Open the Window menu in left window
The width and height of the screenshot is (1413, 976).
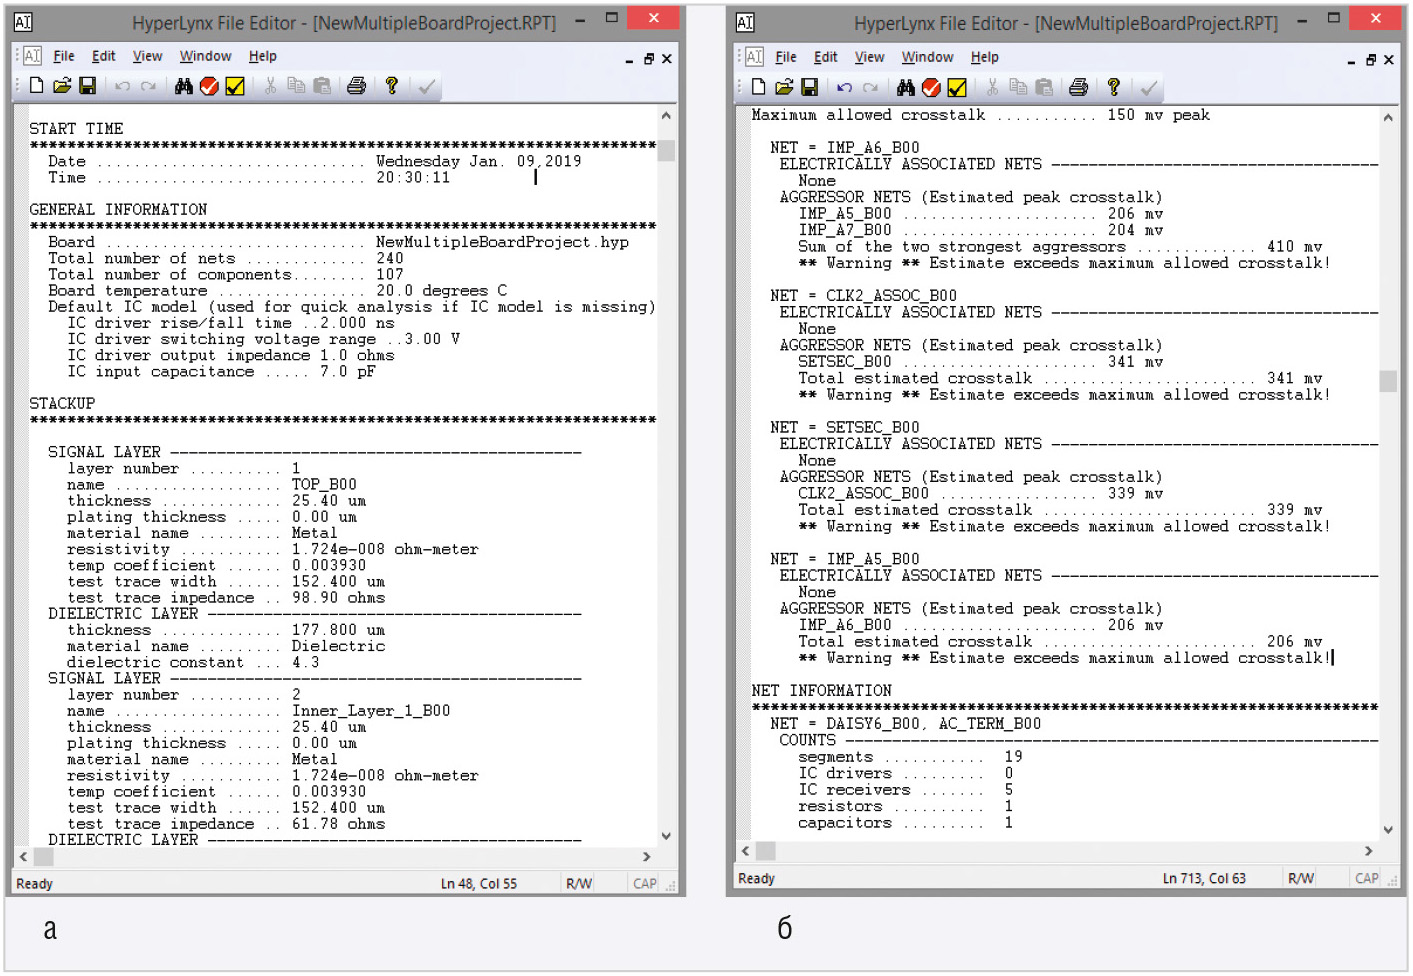(x=205, y=56)
